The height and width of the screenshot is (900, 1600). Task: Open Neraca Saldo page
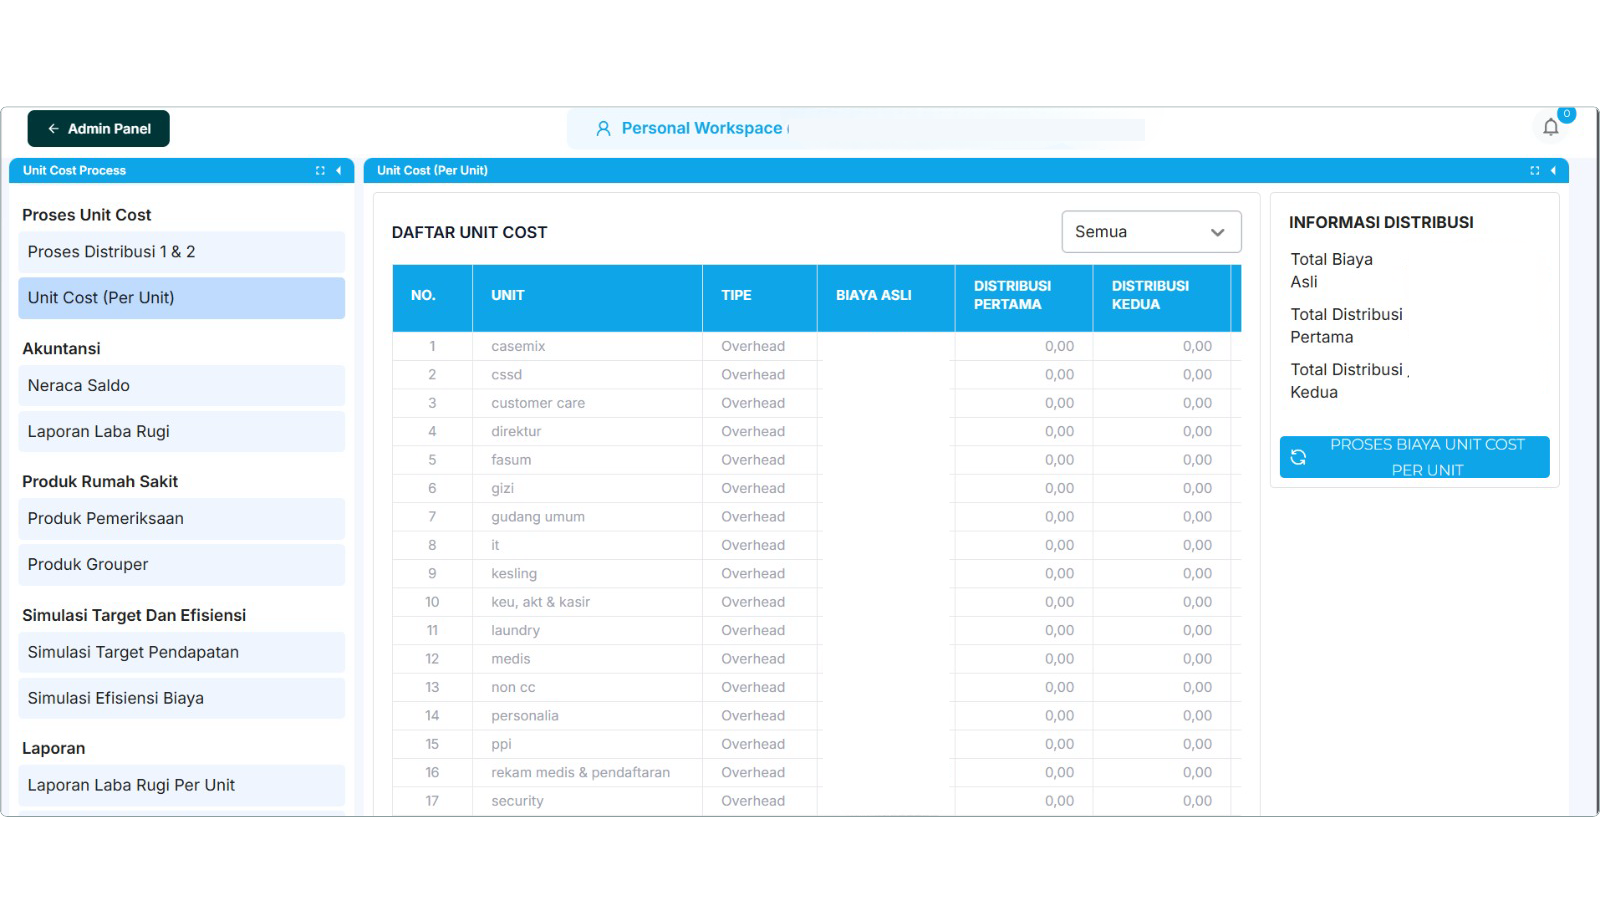(181, 386)
